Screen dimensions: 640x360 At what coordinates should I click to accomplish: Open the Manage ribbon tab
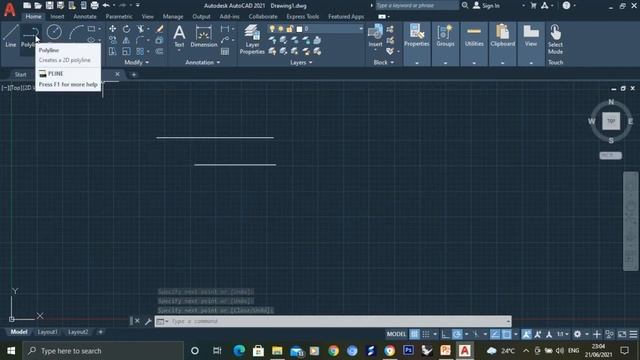(173, 17)
